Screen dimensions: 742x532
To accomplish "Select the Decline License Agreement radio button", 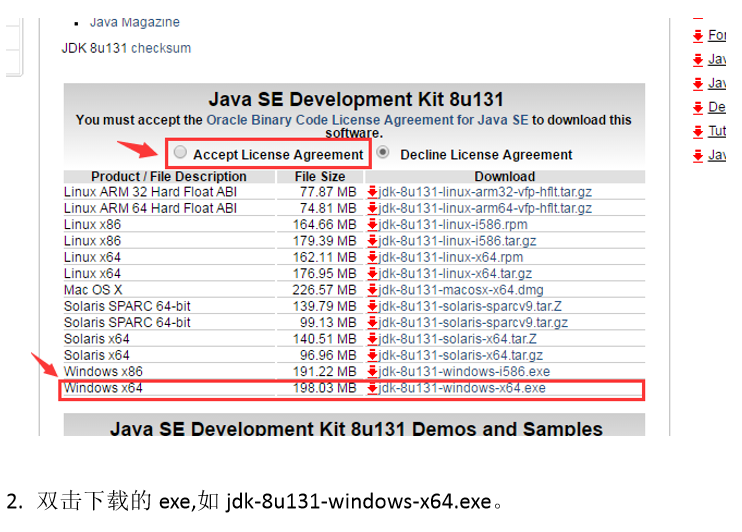I will pos(383,152).
